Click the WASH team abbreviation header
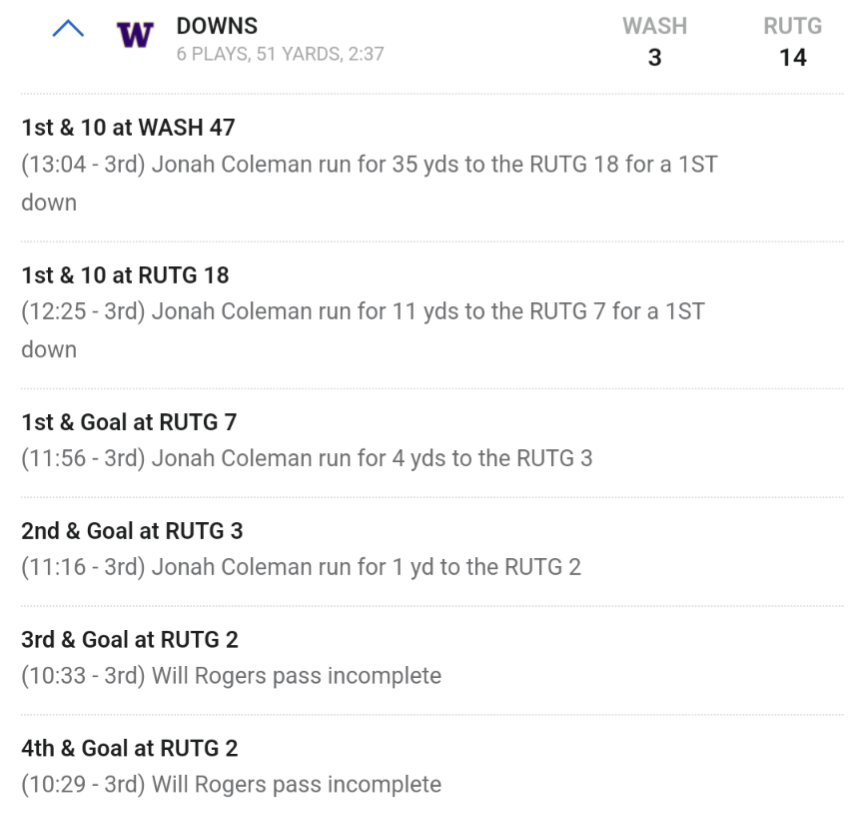 pyautogui.click(x=654, y=26)
